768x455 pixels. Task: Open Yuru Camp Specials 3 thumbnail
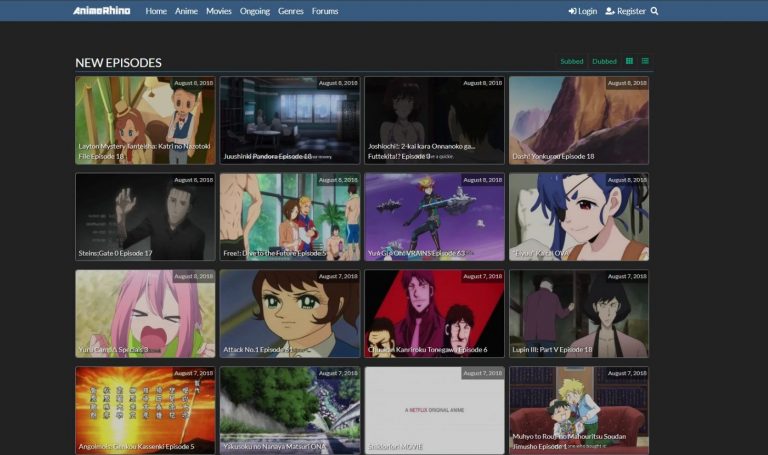coord(145,313)
